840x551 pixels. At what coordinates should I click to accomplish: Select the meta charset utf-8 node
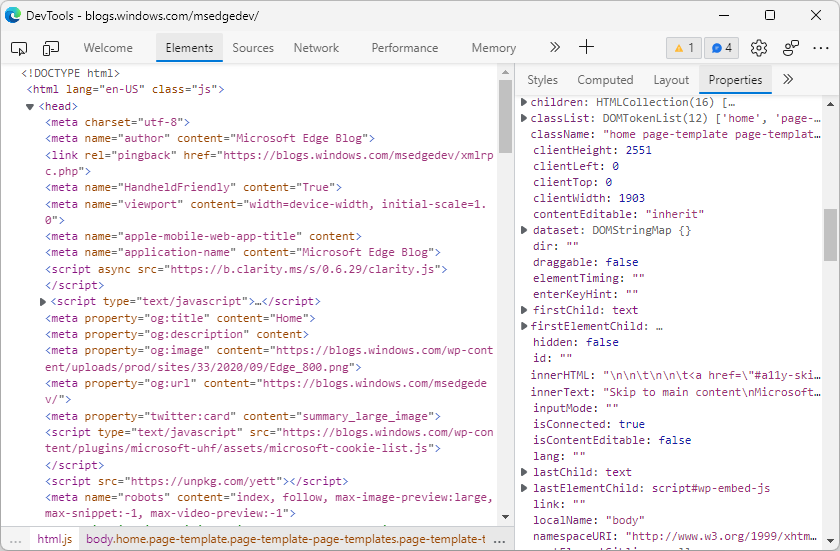coord(117,123)
